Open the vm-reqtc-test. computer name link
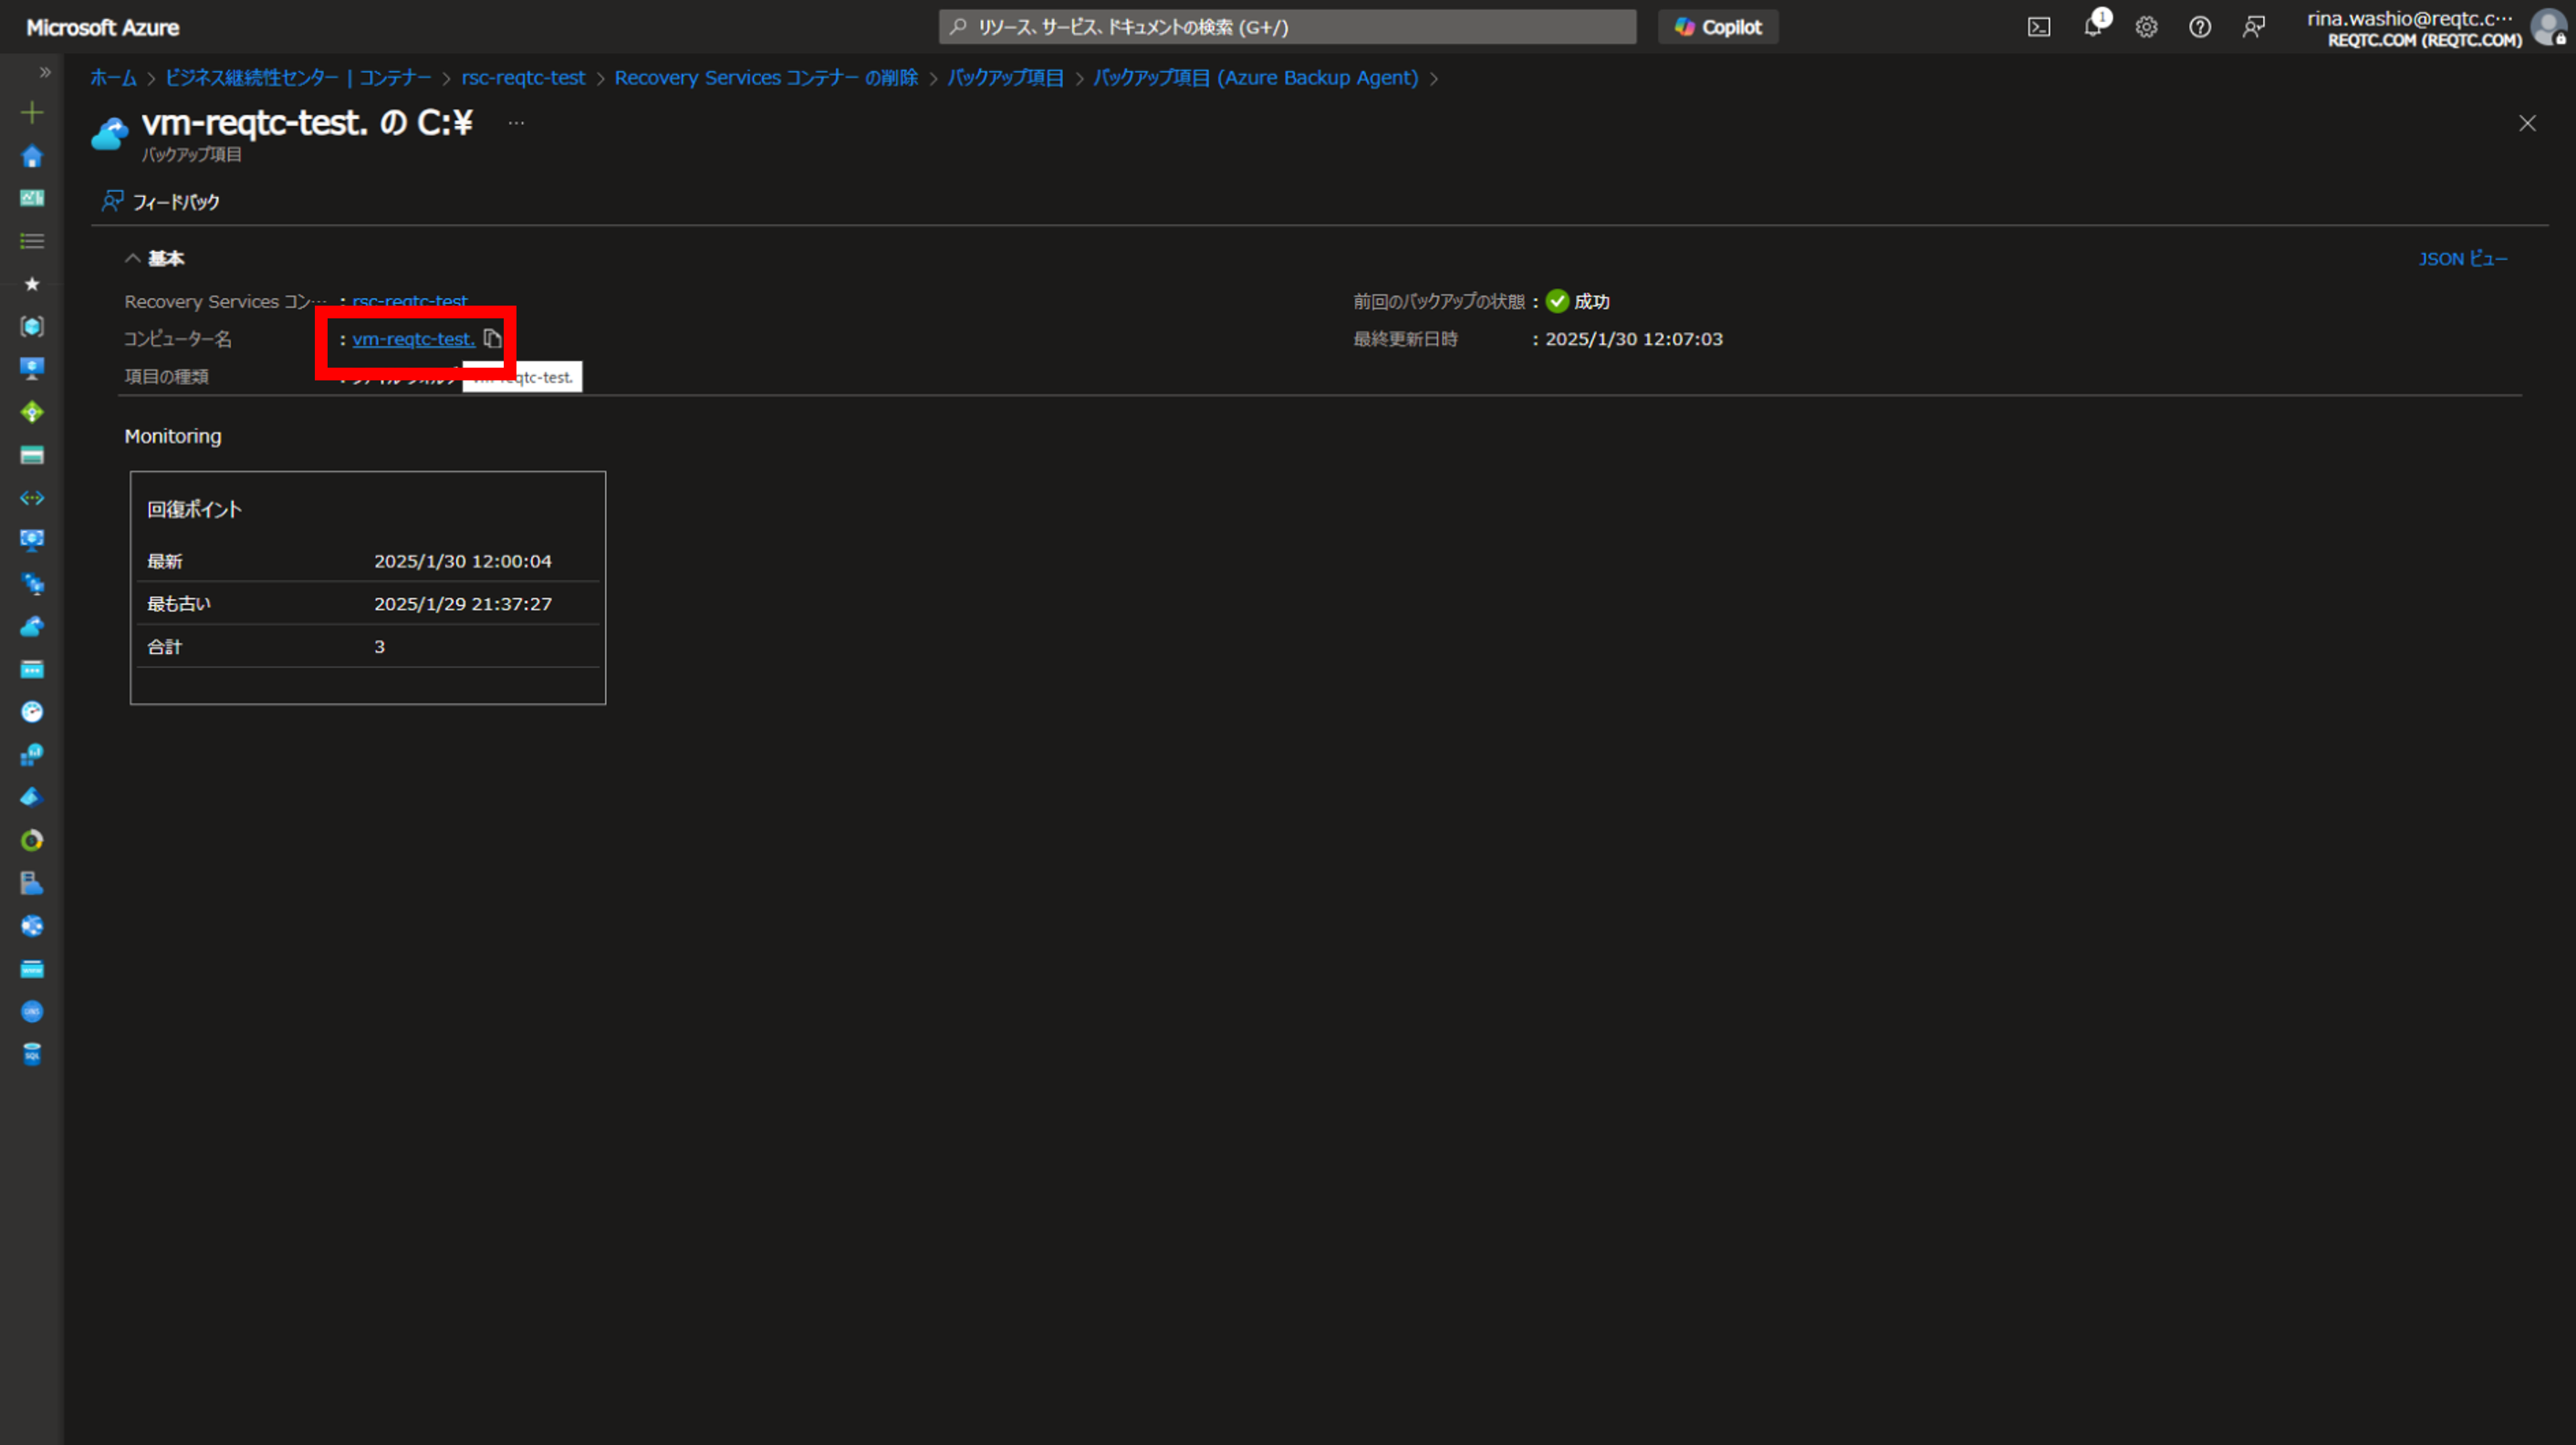 413,339
